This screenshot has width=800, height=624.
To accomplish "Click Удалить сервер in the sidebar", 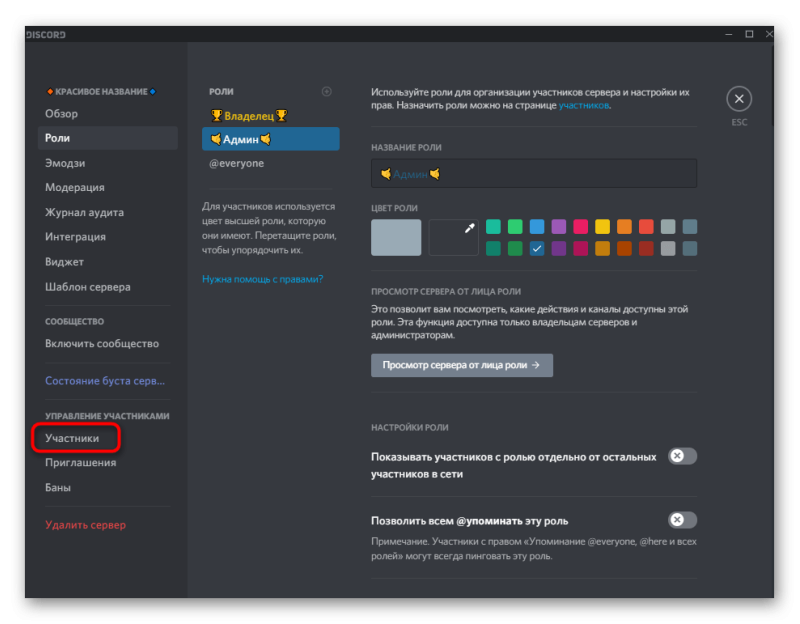I will click(x=108, y=525).
